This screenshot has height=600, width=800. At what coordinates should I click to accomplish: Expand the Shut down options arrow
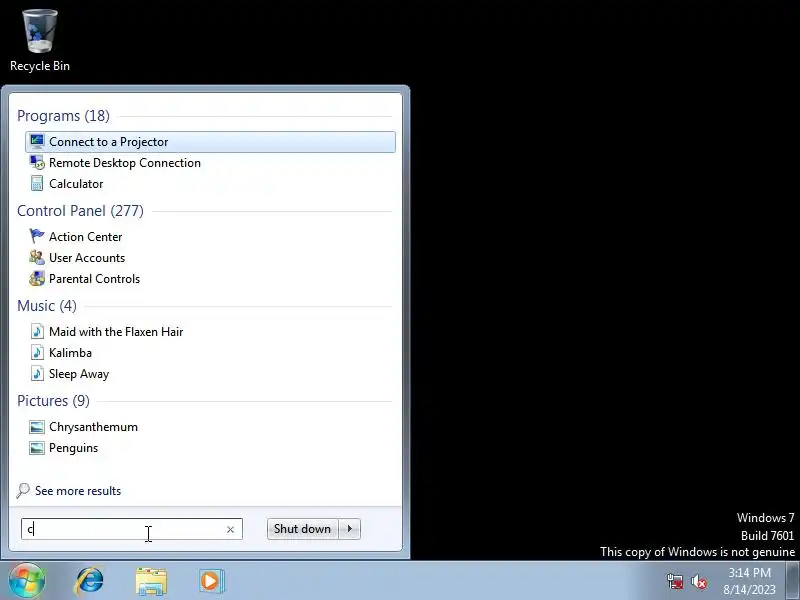(x=349, y=529)
